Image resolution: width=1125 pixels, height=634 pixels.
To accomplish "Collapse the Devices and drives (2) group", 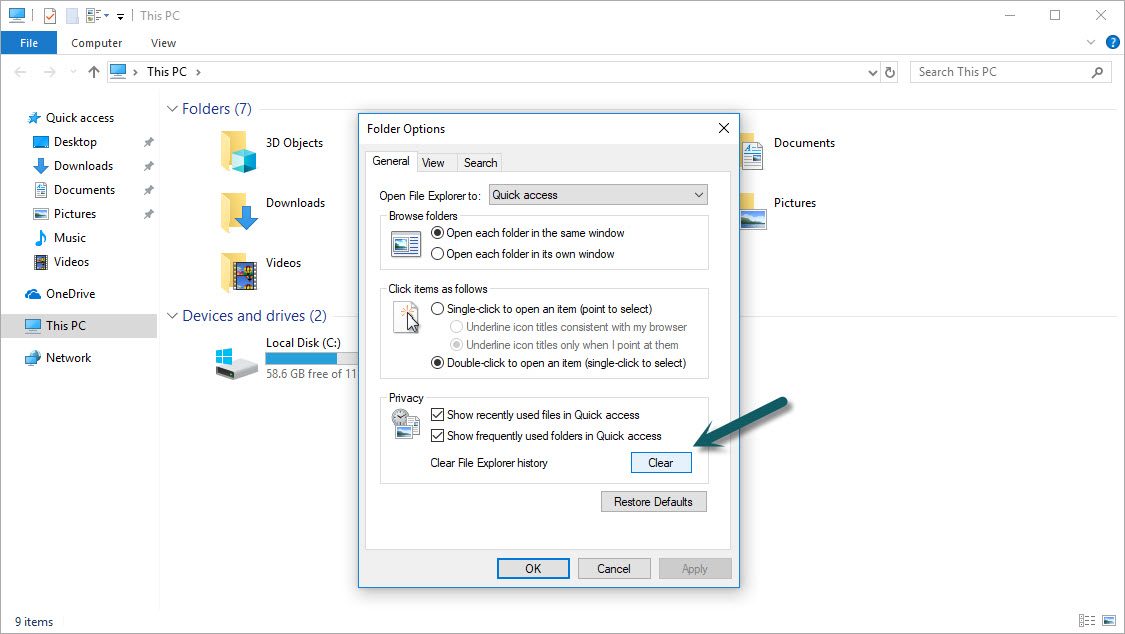I will point(172,316).
